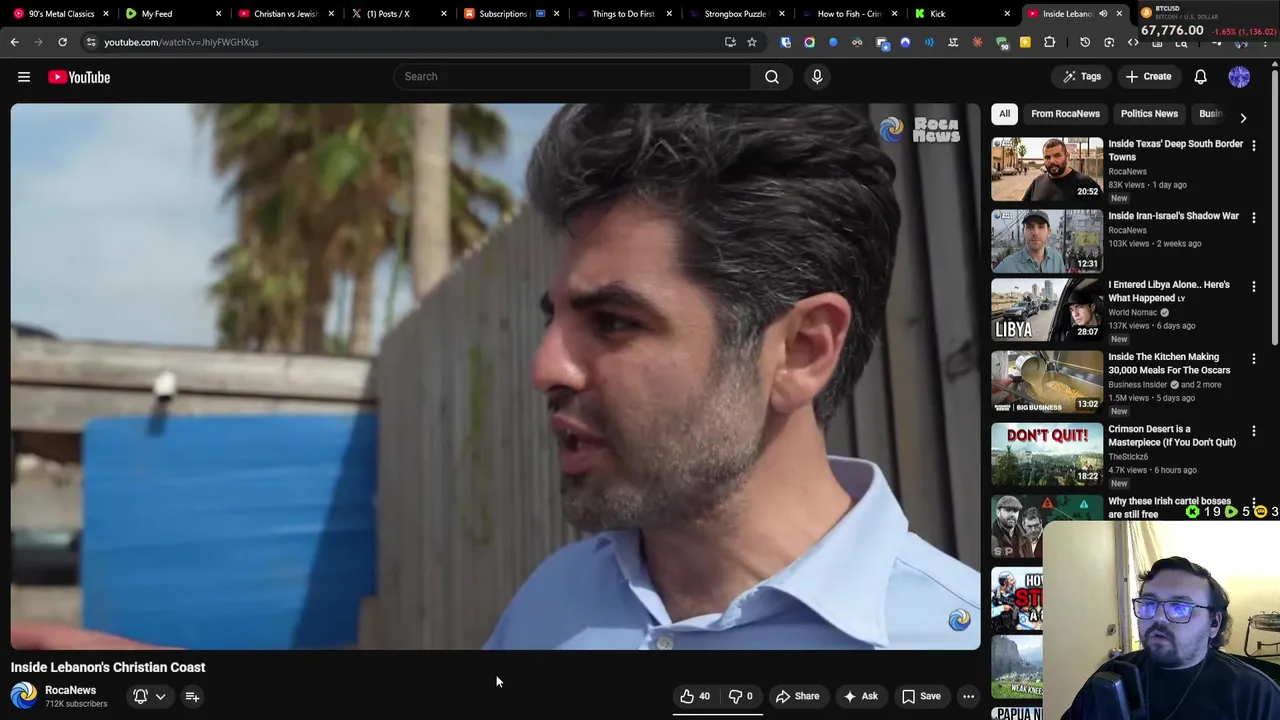Open Crimson Desert is a Masterpiece video
Image resolution: width=1280 pixels, height=720 pixels.
click(x=1171, y=435)
